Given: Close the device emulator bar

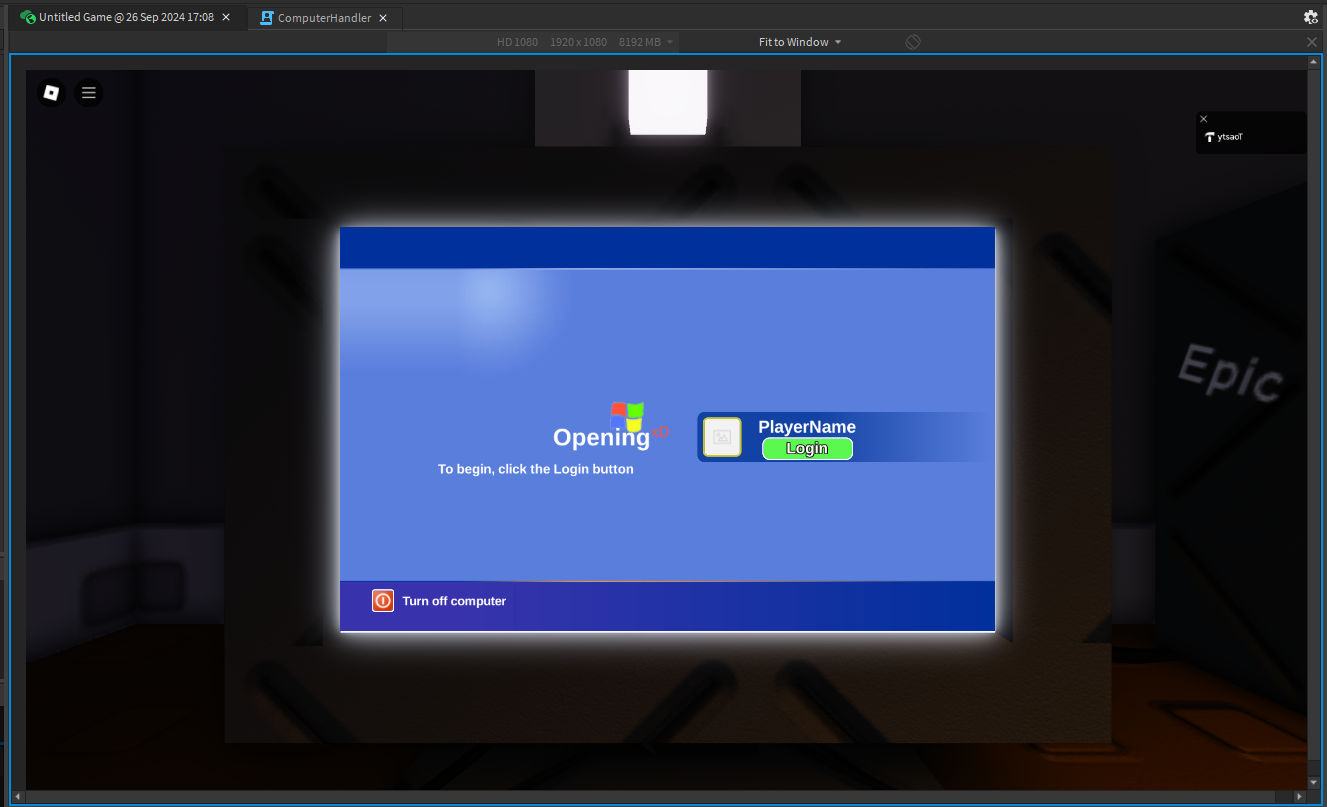Looking at the screenshot, I should click(x=1312, y=42).
